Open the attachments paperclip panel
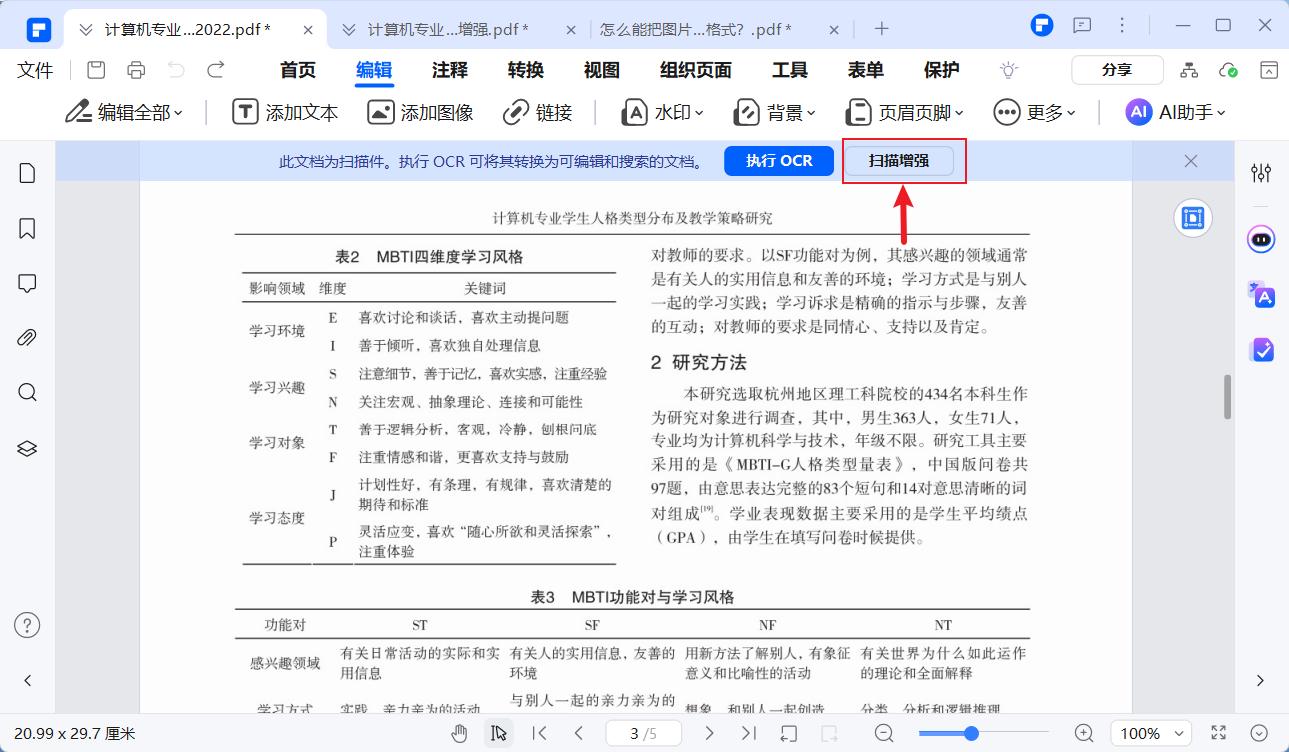This screenshot has height=752, width=1289. click(x=27, y=337)
